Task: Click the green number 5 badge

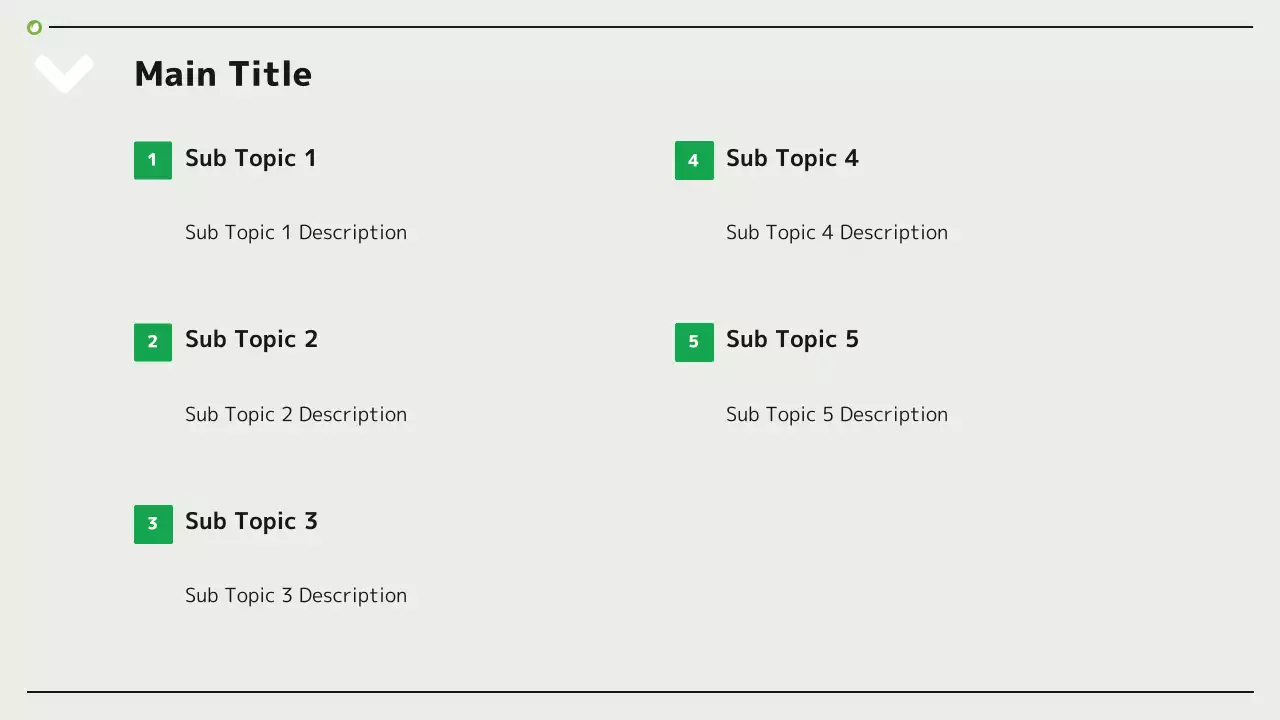Action: (x=694, y=342)
